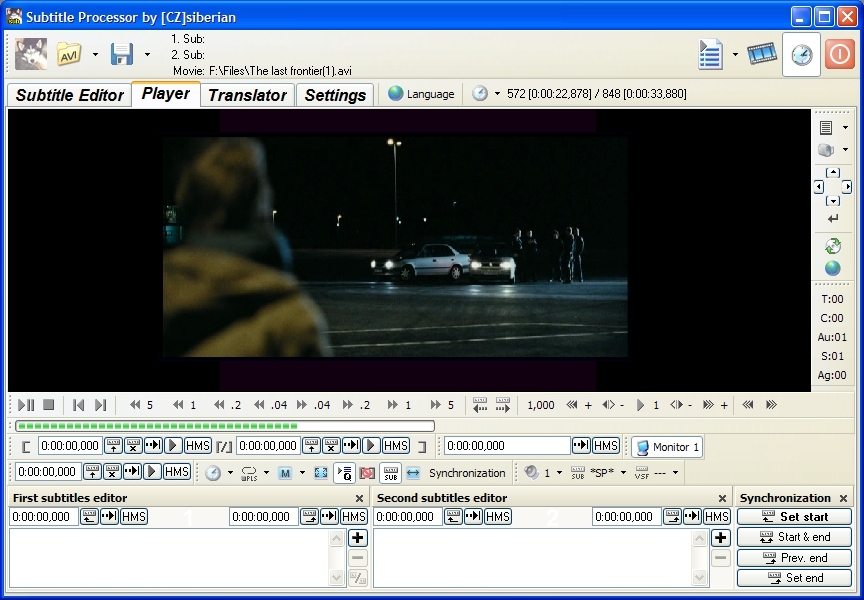Toggle the play queue Q button

pyautogui.click(x=345, y=473)
